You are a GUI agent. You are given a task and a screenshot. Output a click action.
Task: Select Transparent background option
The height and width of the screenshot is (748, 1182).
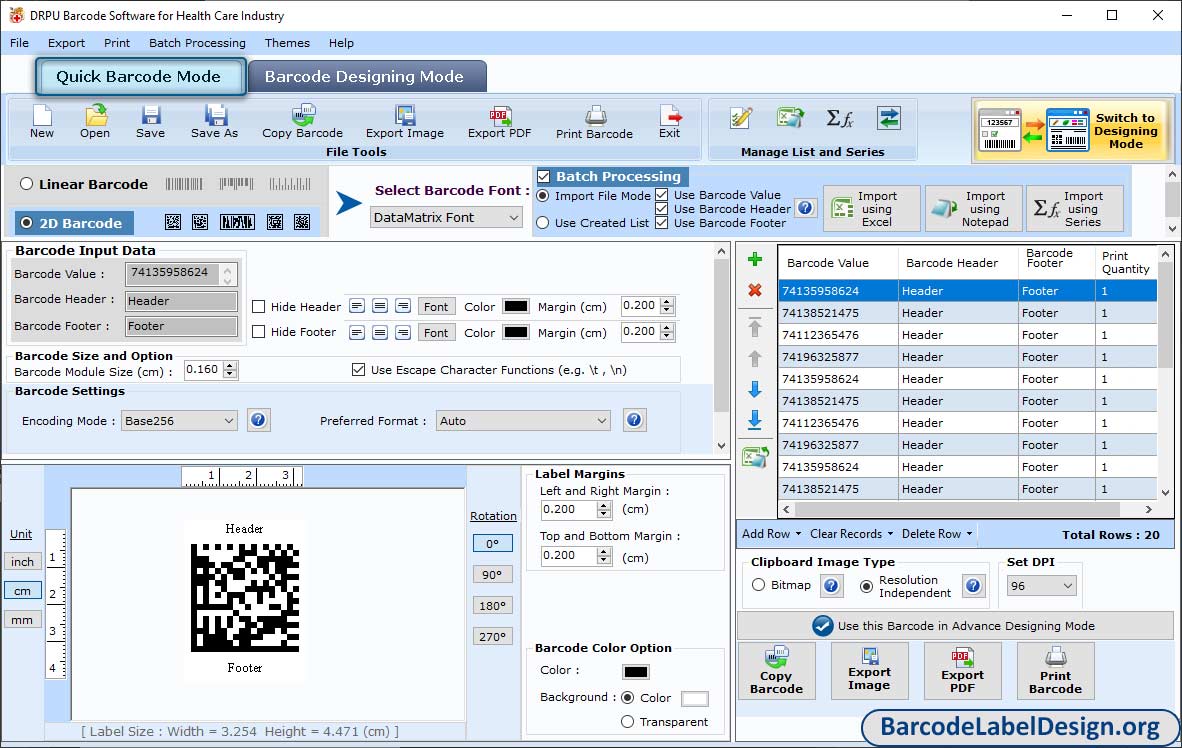[x=627, y=722]
